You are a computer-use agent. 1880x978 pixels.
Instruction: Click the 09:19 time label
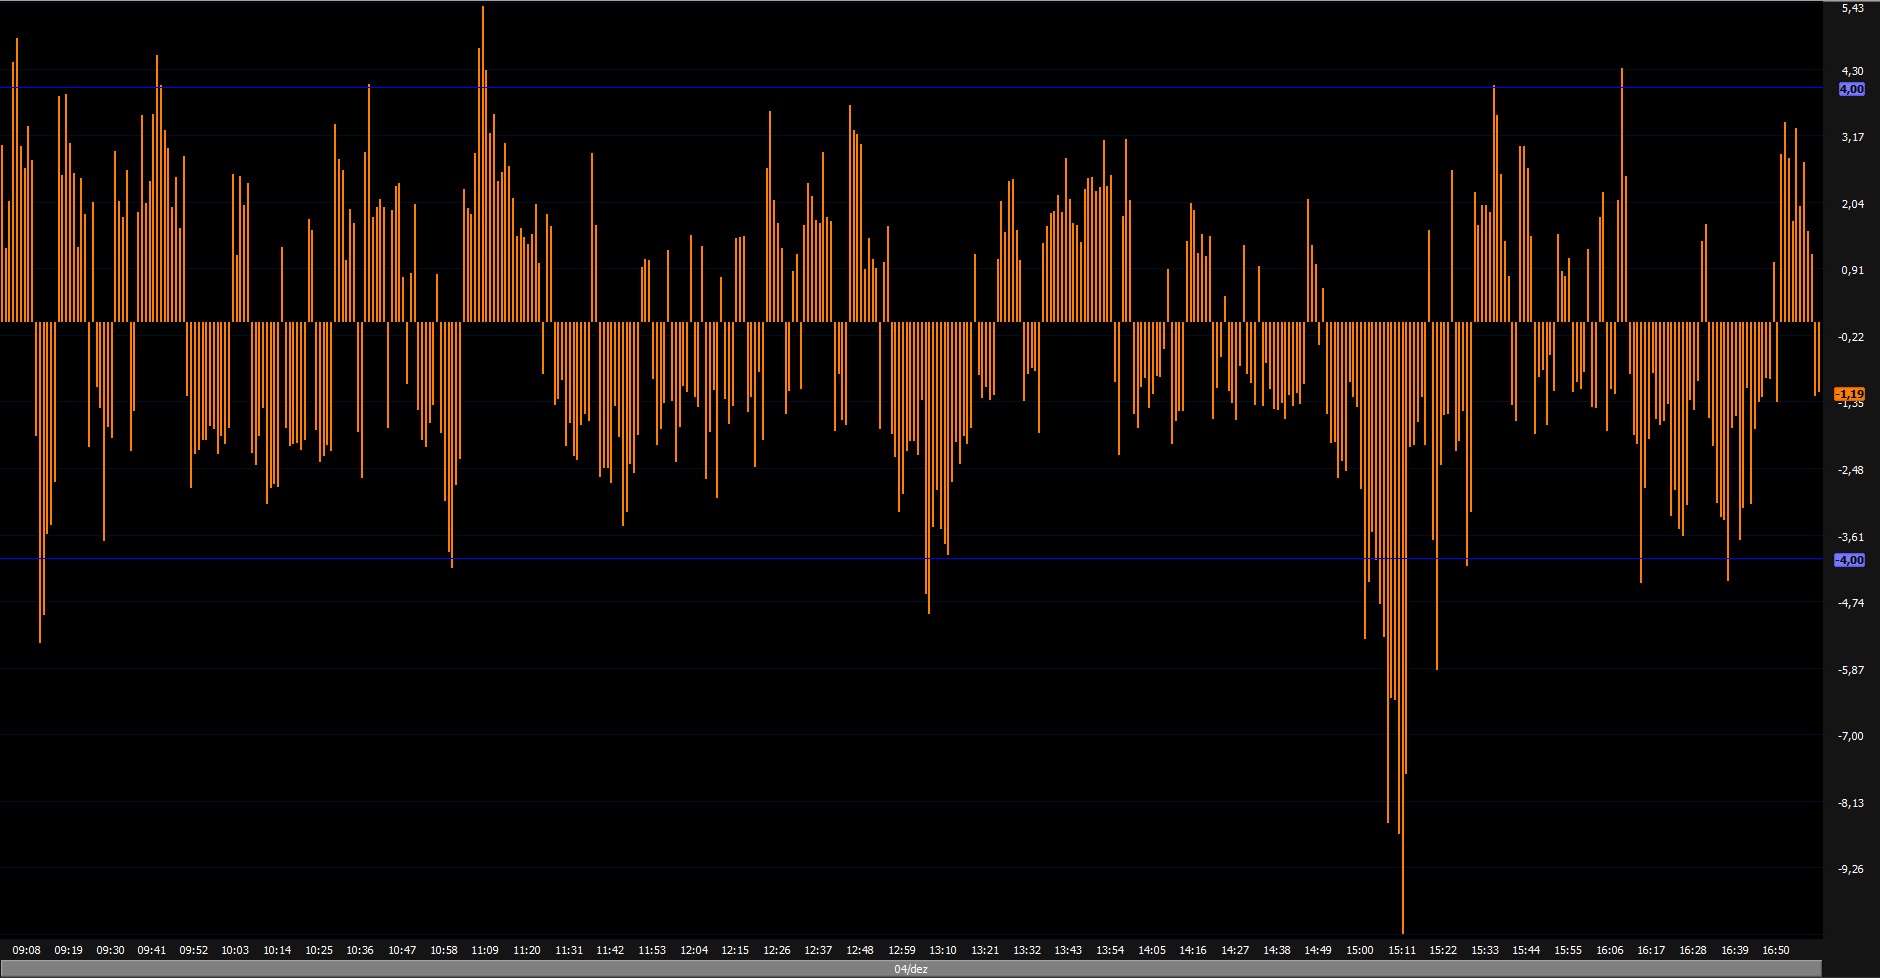pos(69,950)
